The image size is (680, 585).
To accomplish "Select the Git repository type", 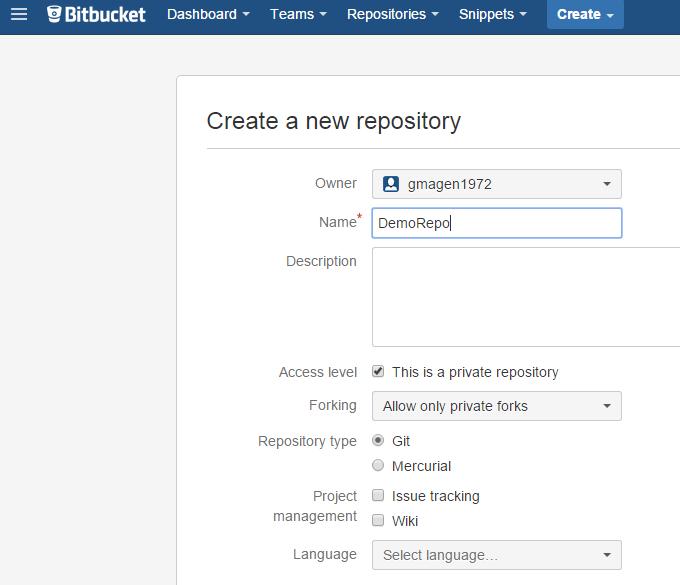I will pos(378,440).
